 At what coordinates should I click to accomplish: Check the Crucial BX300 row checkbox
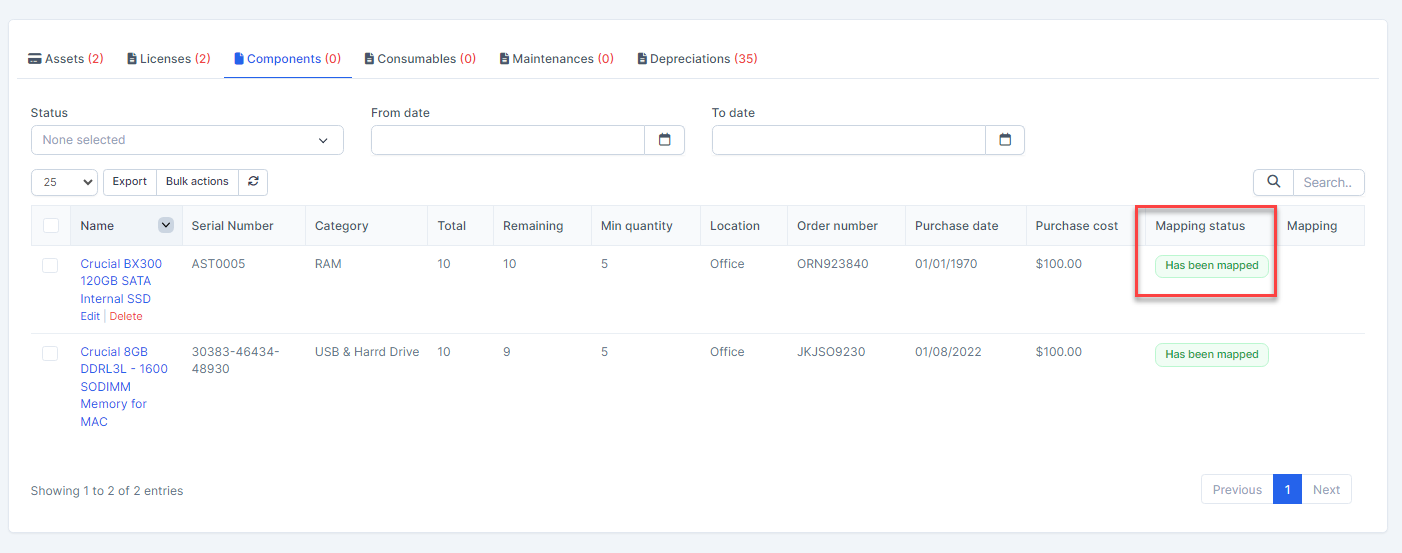click(50, 265)
